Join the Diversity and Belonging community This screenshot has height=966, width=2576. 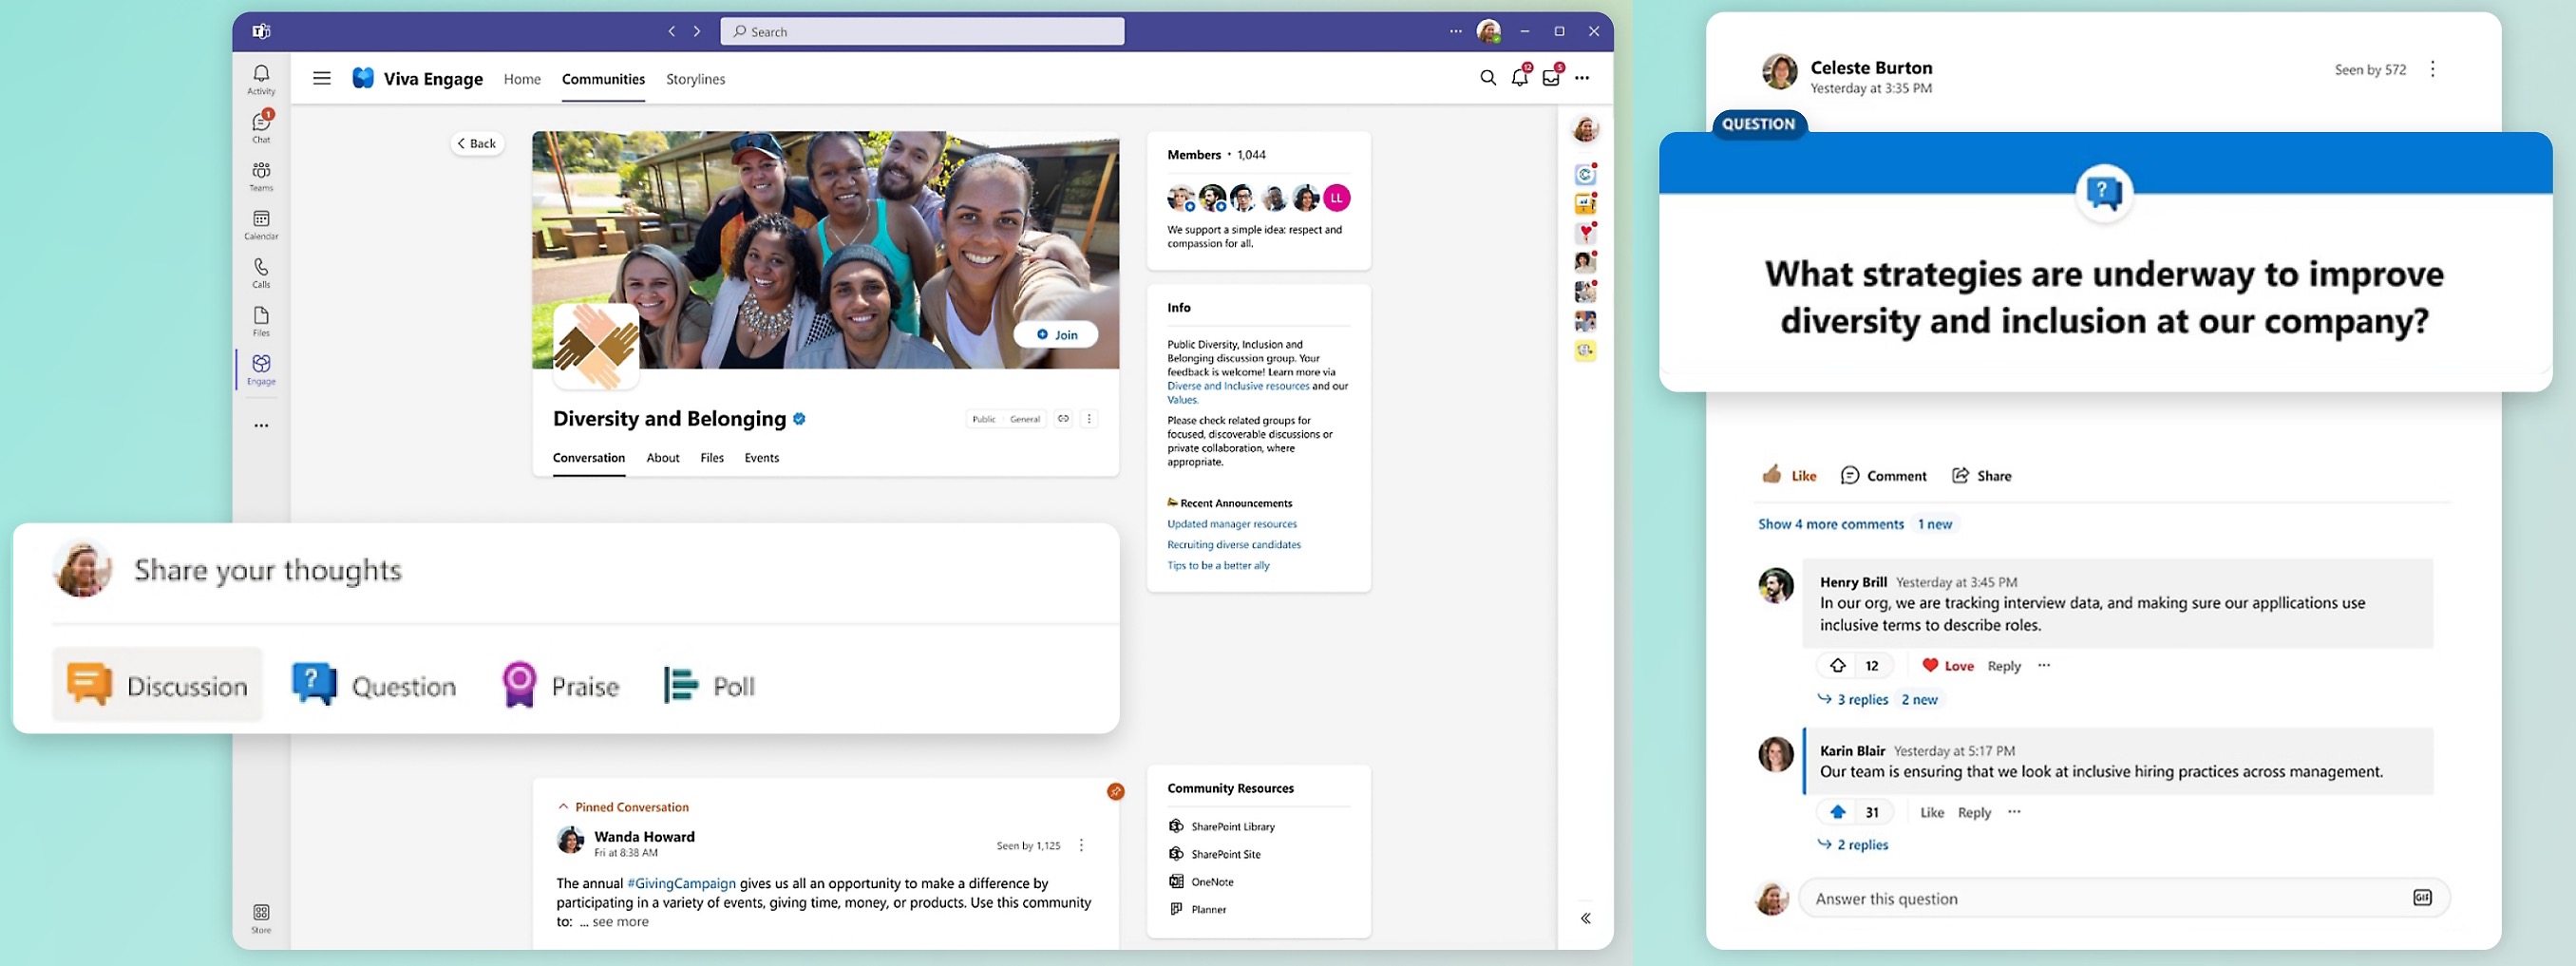coord(1056,335)
